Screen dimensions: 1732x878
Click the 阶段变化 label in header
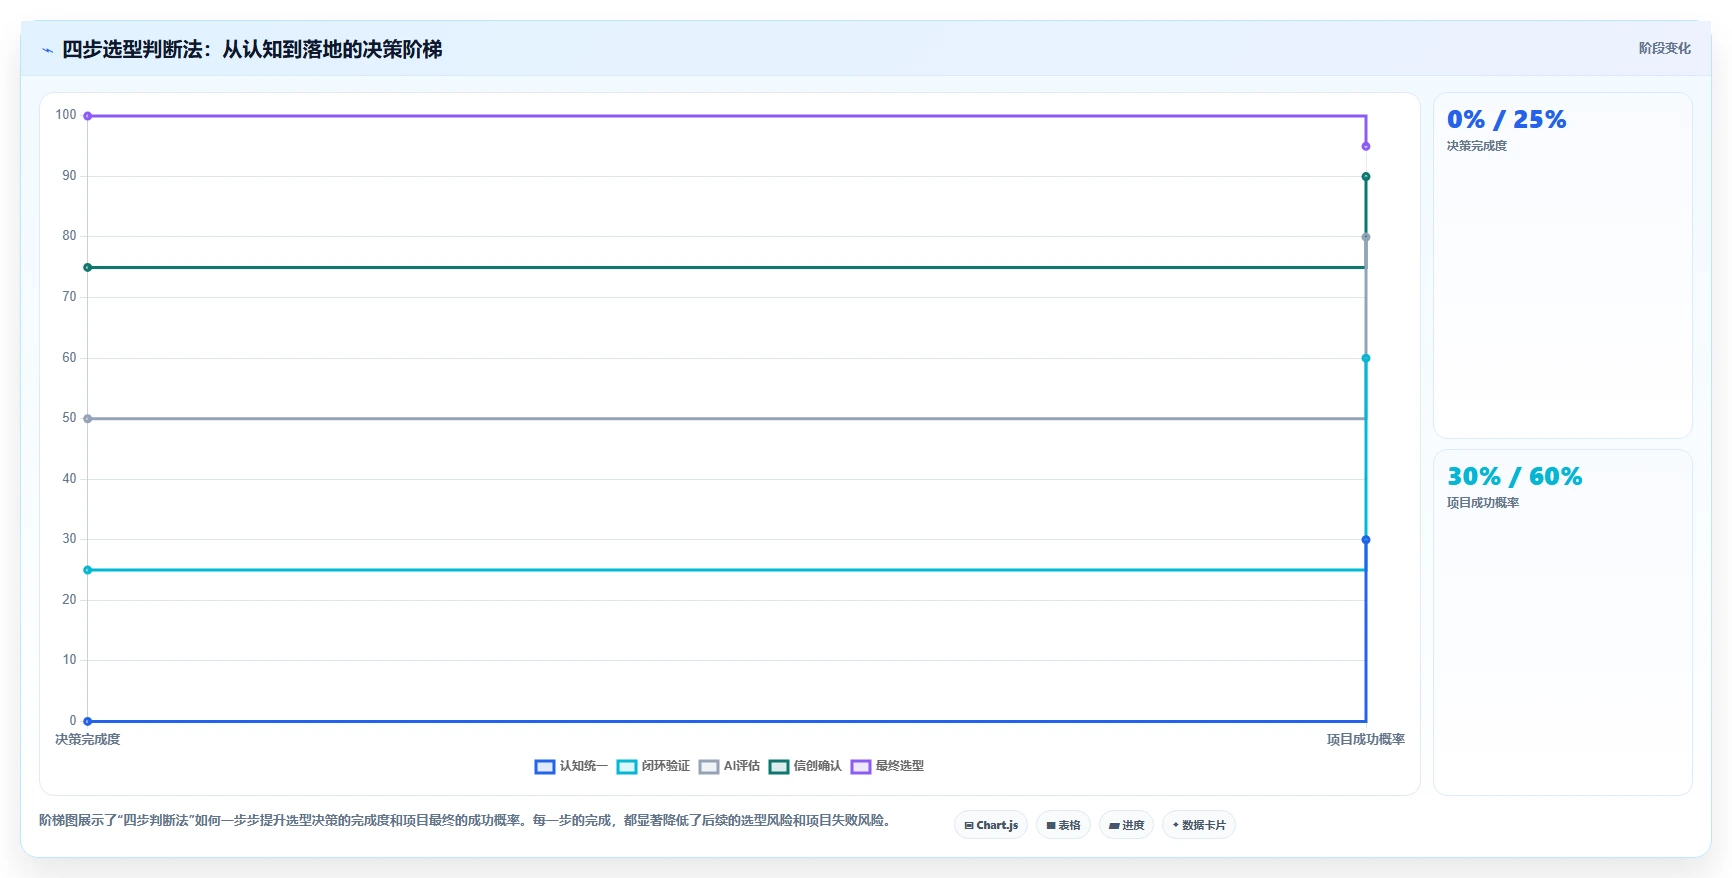click(x=1664, y=48)
